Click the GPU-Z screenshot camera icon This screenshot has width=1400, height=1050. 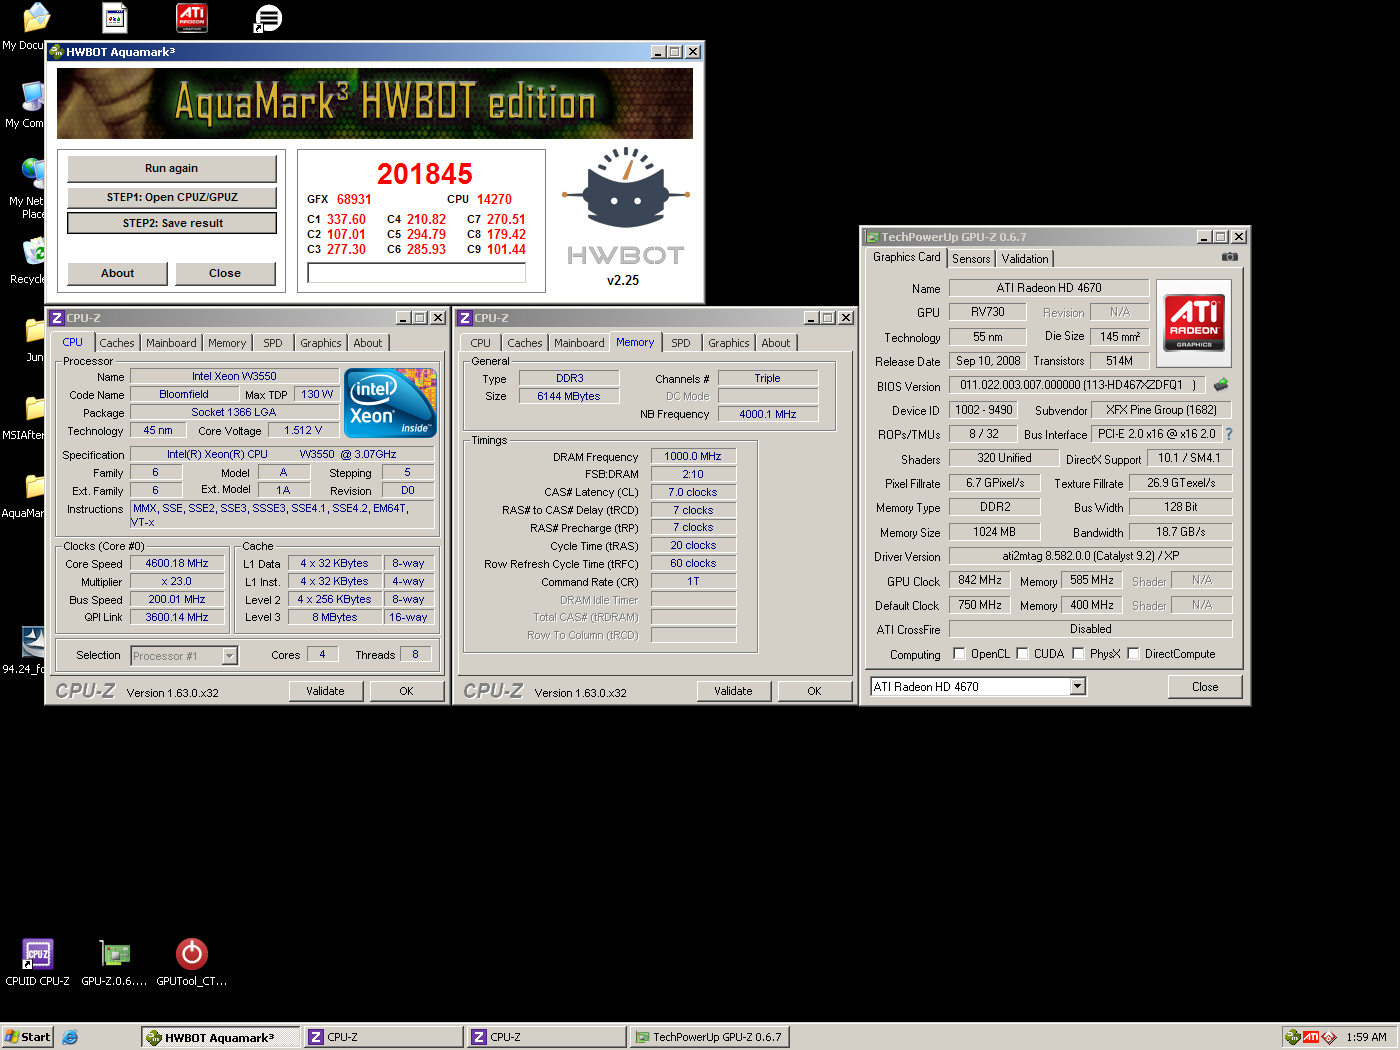(x=1229, y=257)
